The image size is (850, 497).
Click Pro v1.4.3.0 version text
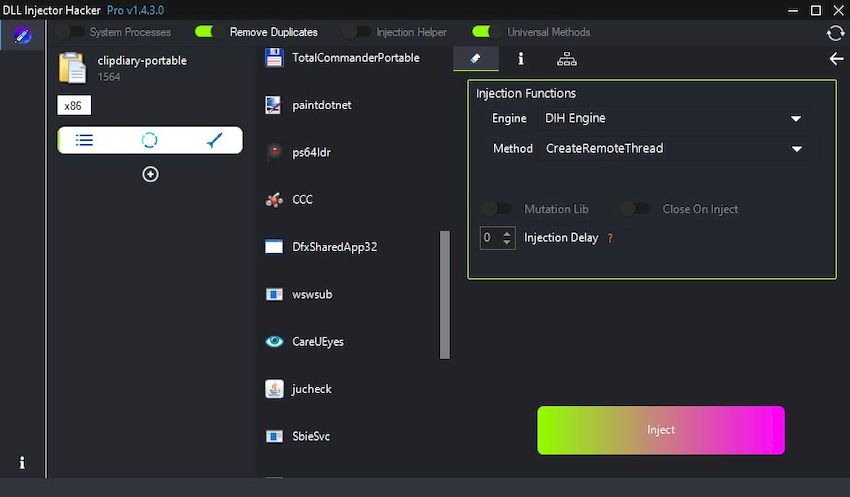pos(135,10)
